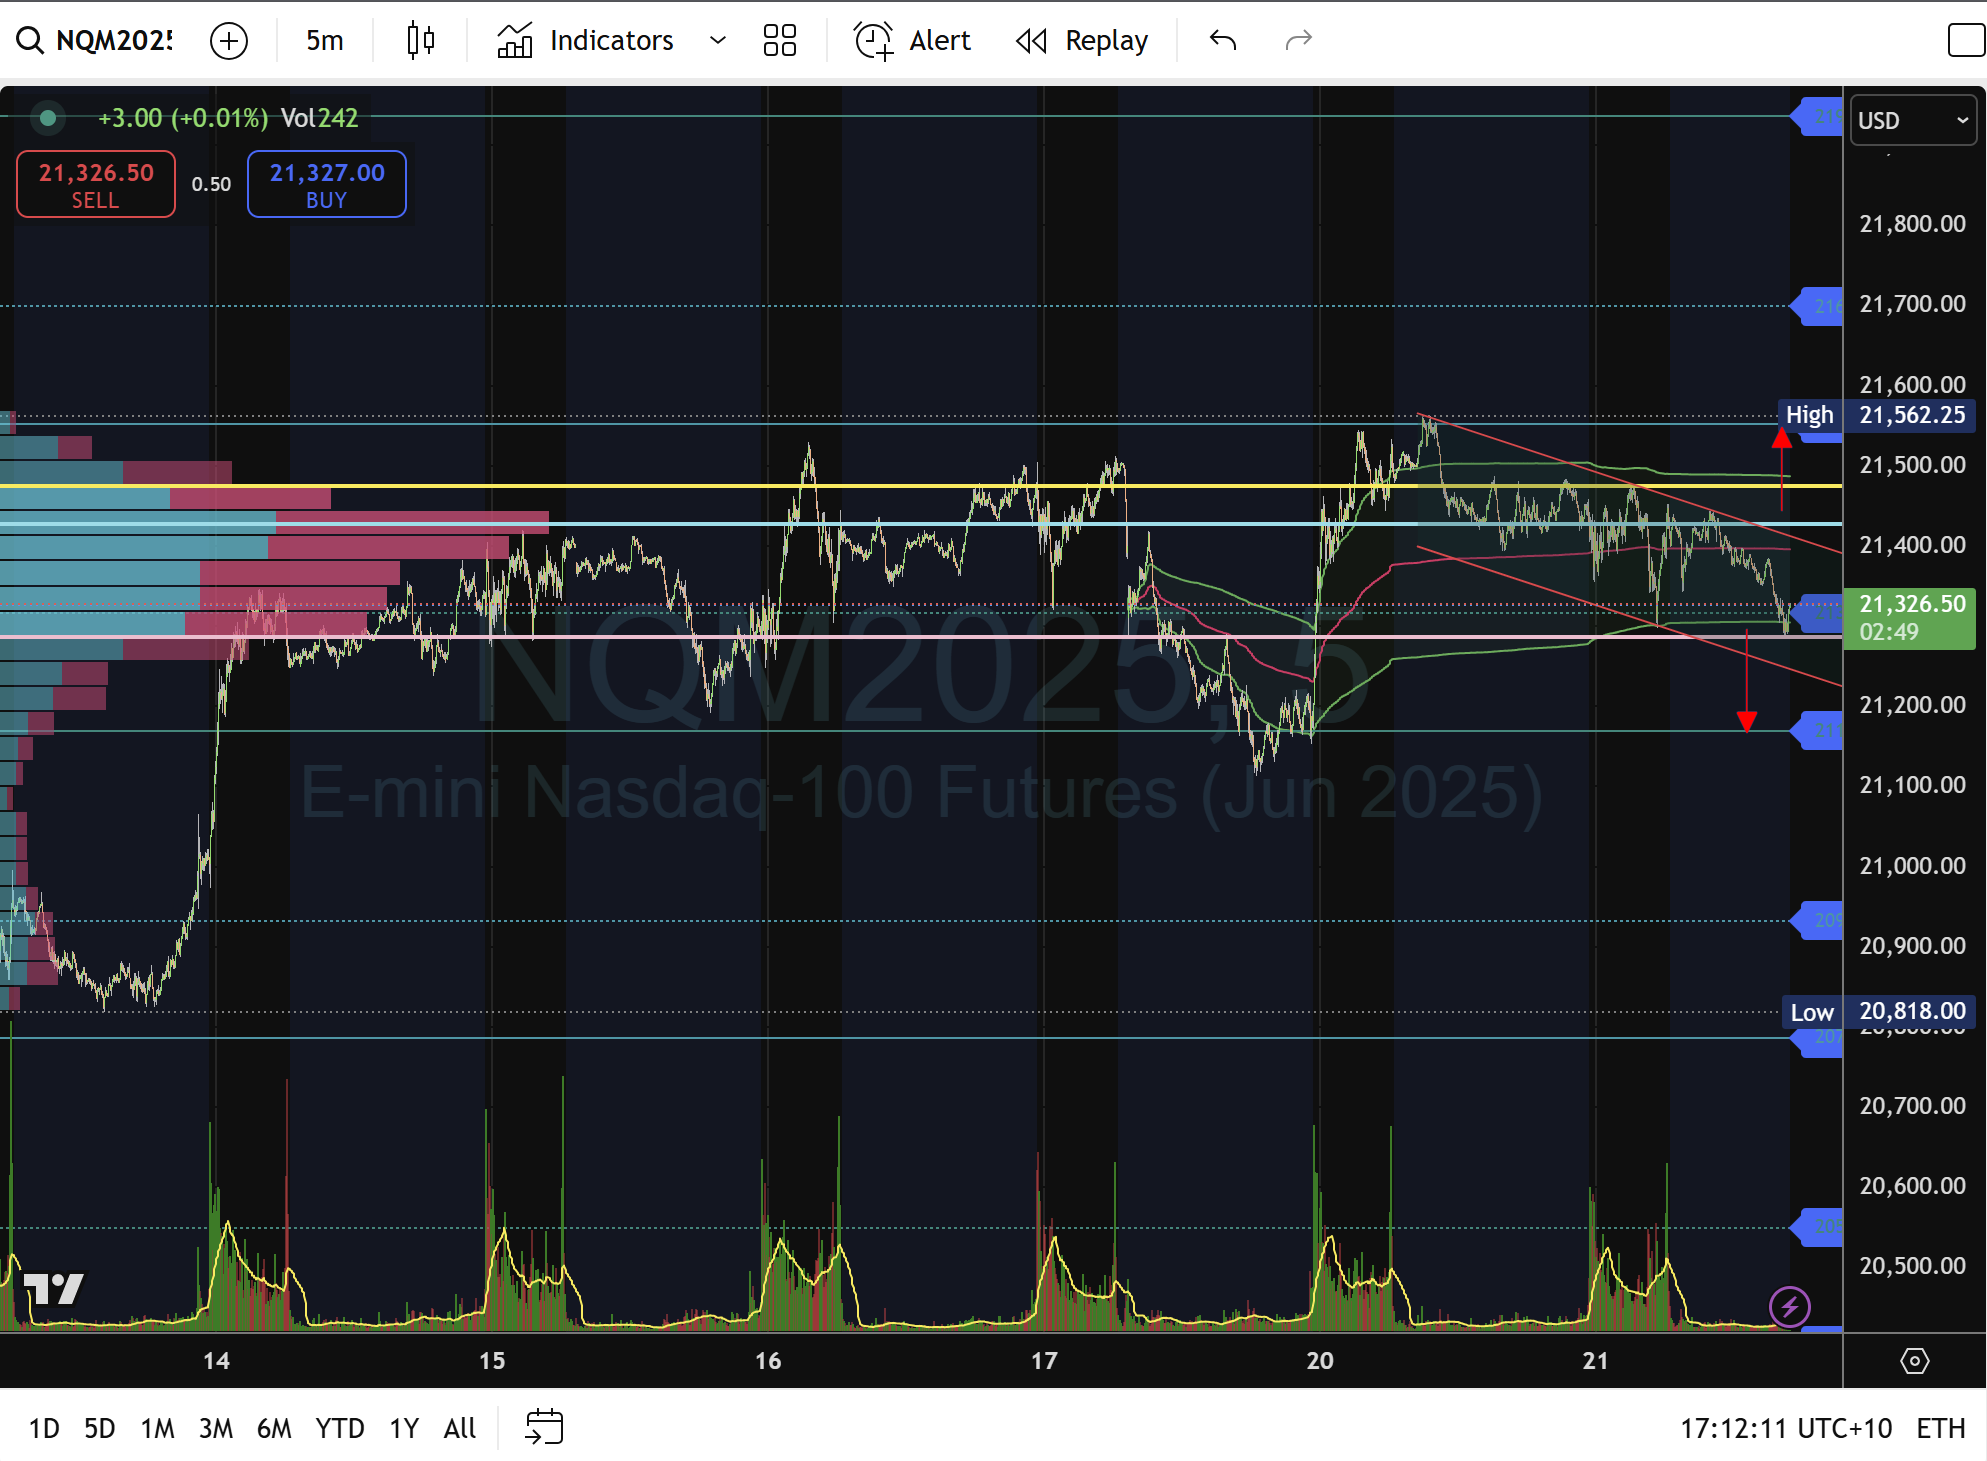This screenshot has width=1987, height=1461.
Task: Toggle fullscreen layout rectangle icon
Action: 1966,40
